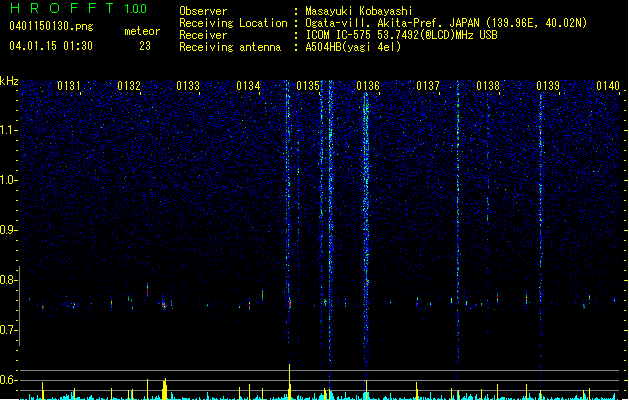Click the 0.7 kHz axis label

[x=9, y=330]
